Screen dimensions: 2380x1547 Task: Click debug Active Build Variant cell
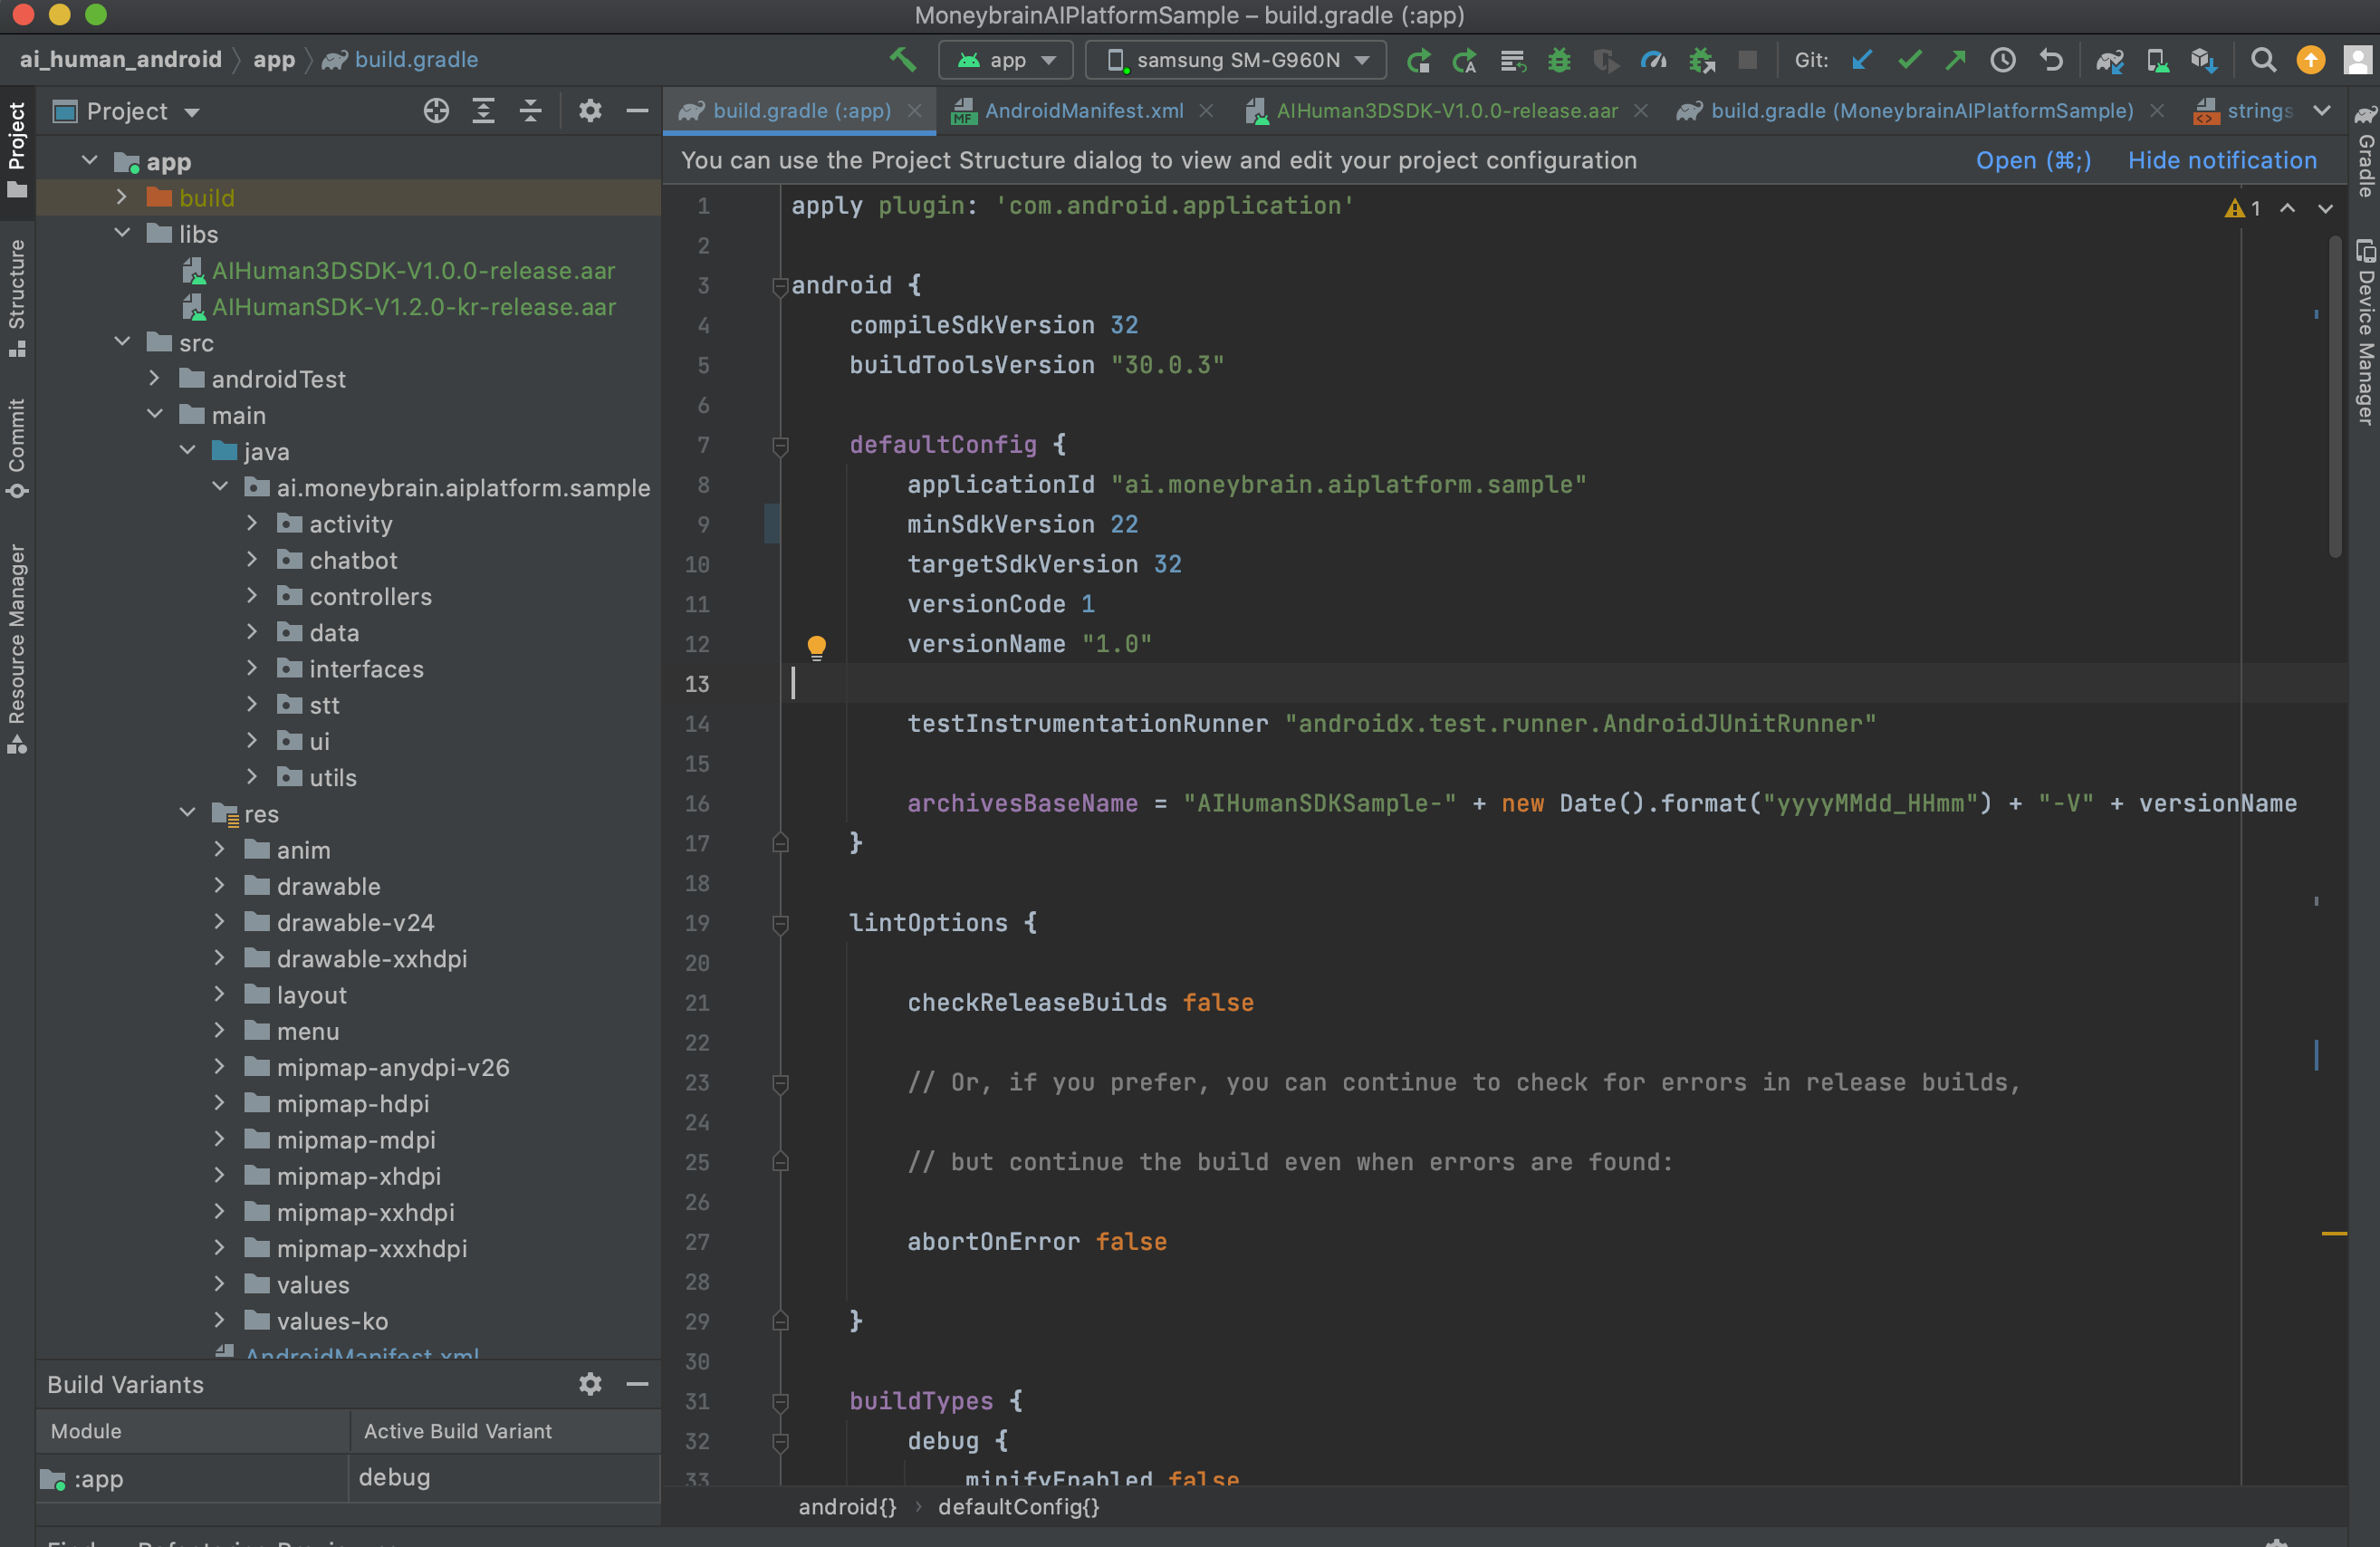click(x=504, y=1477)
